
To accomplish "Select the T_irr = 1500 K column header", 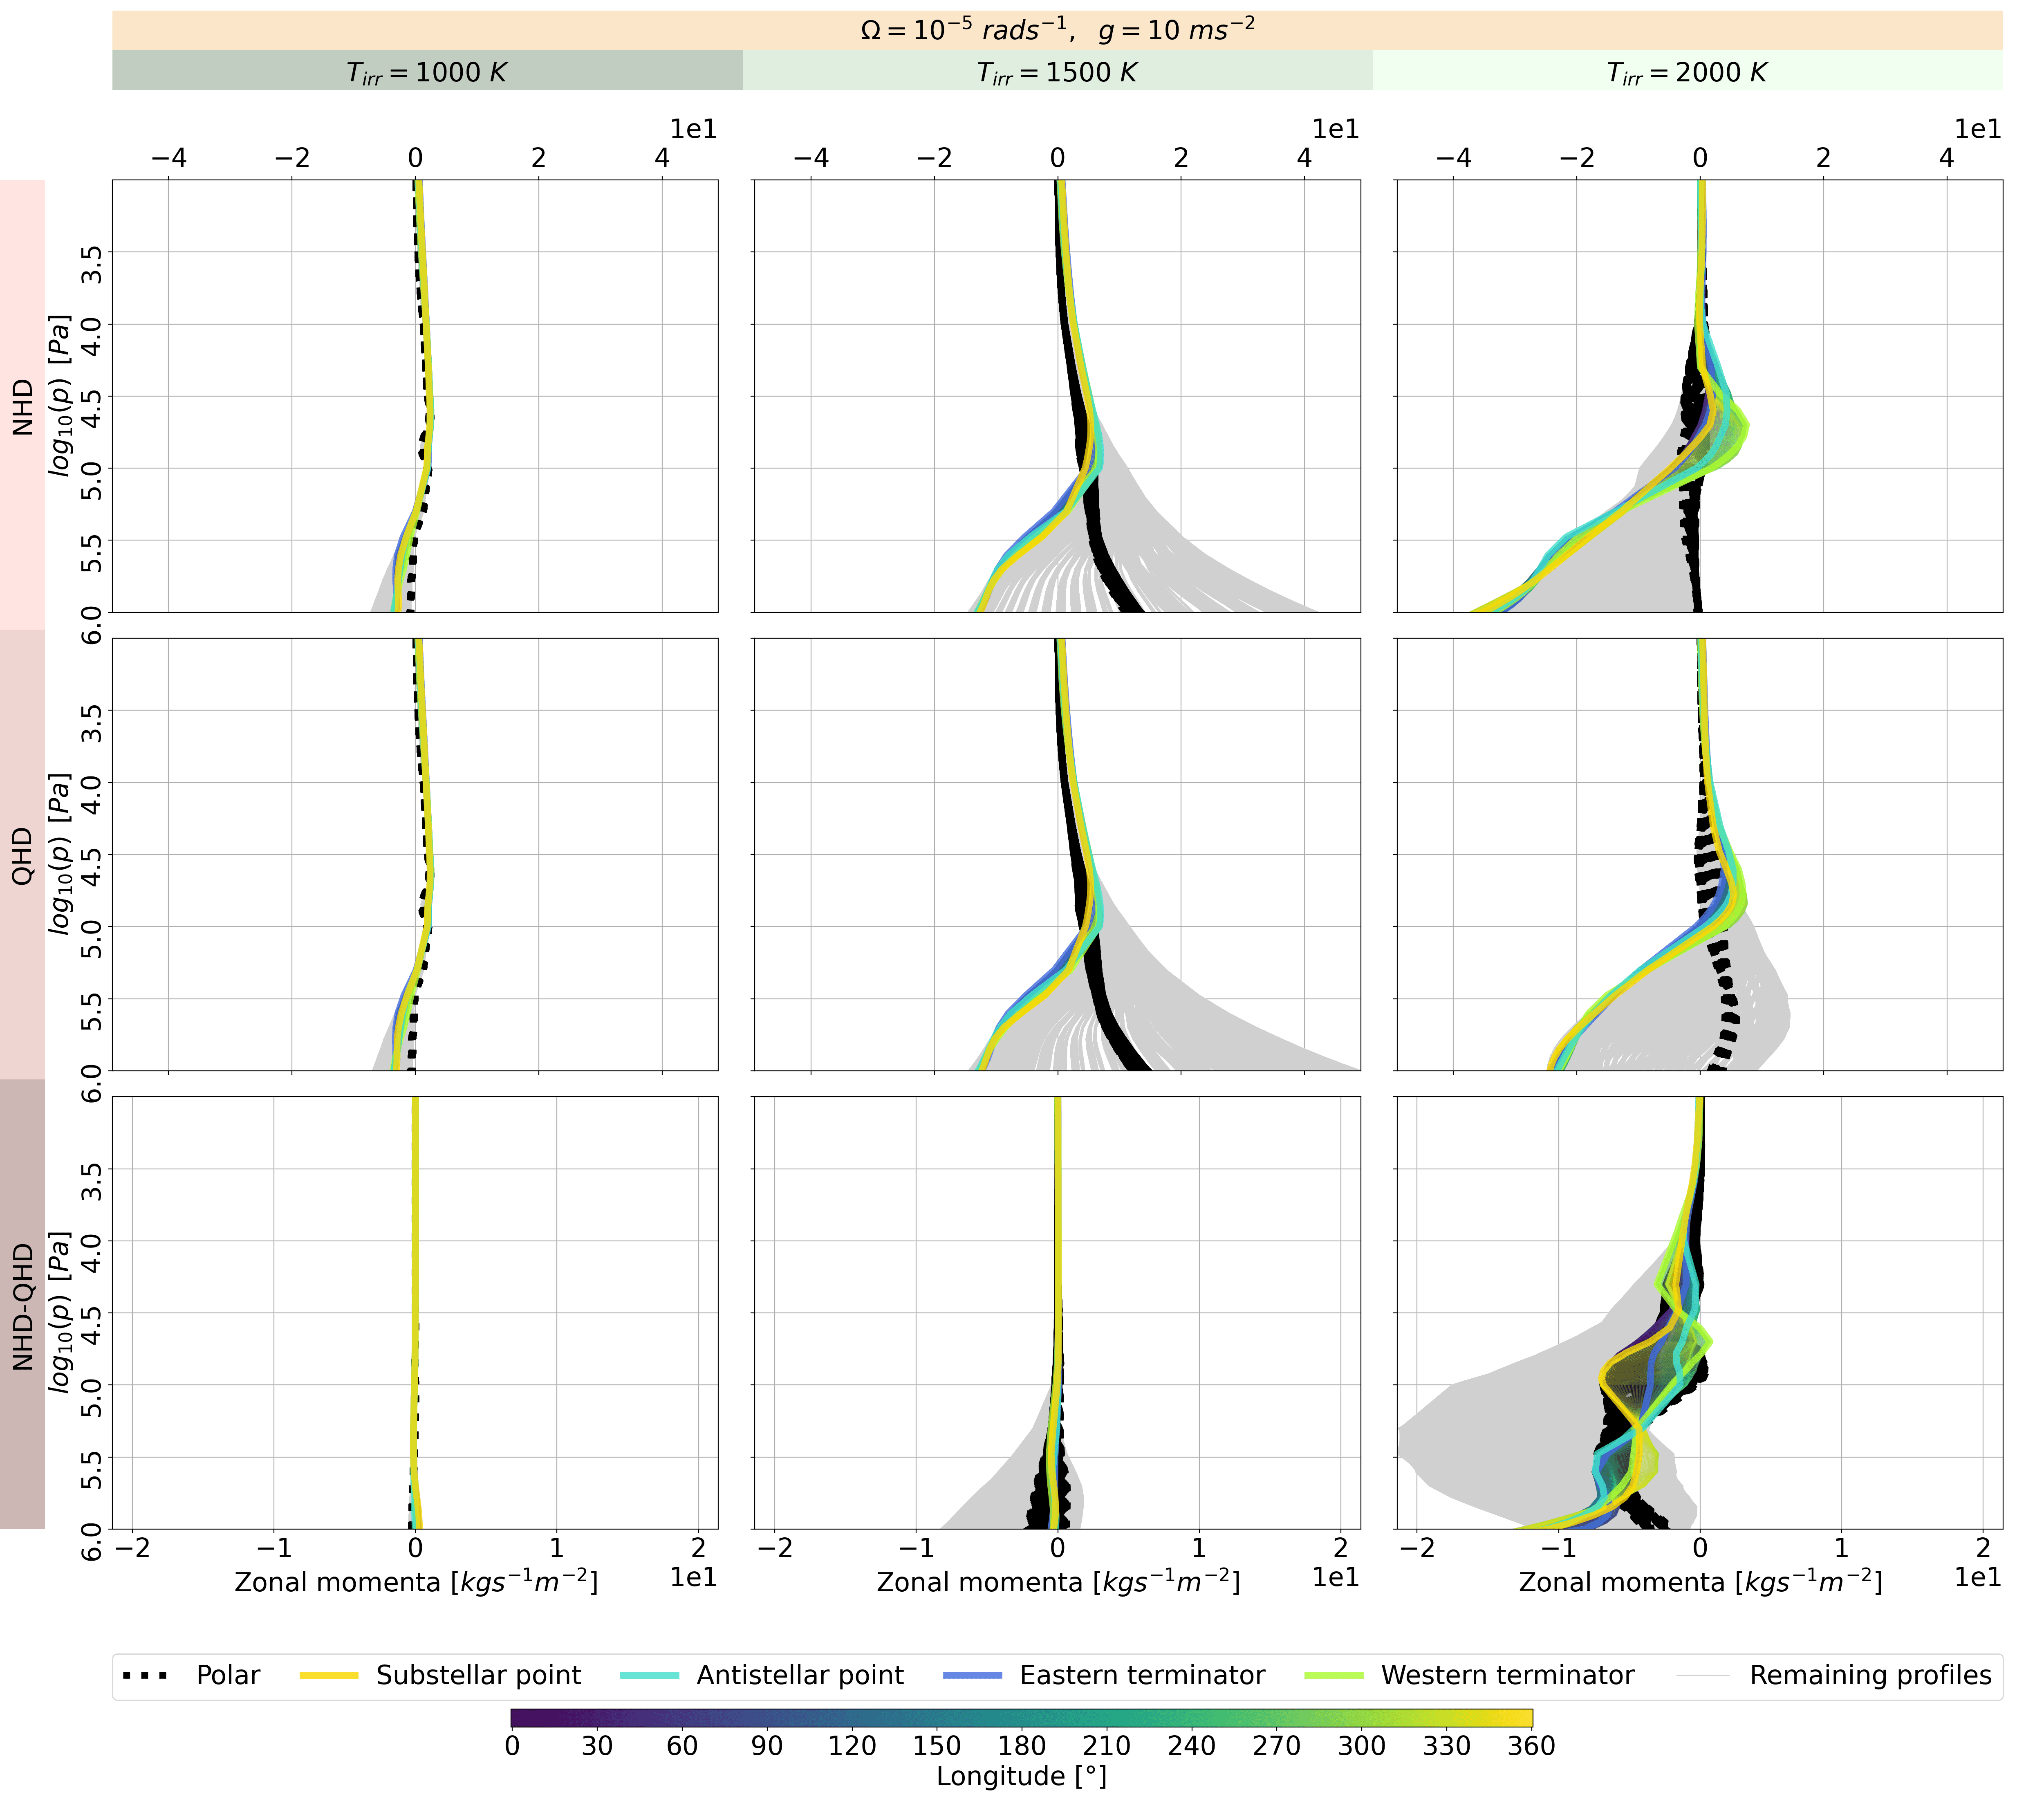I will tap(1057, 71).
